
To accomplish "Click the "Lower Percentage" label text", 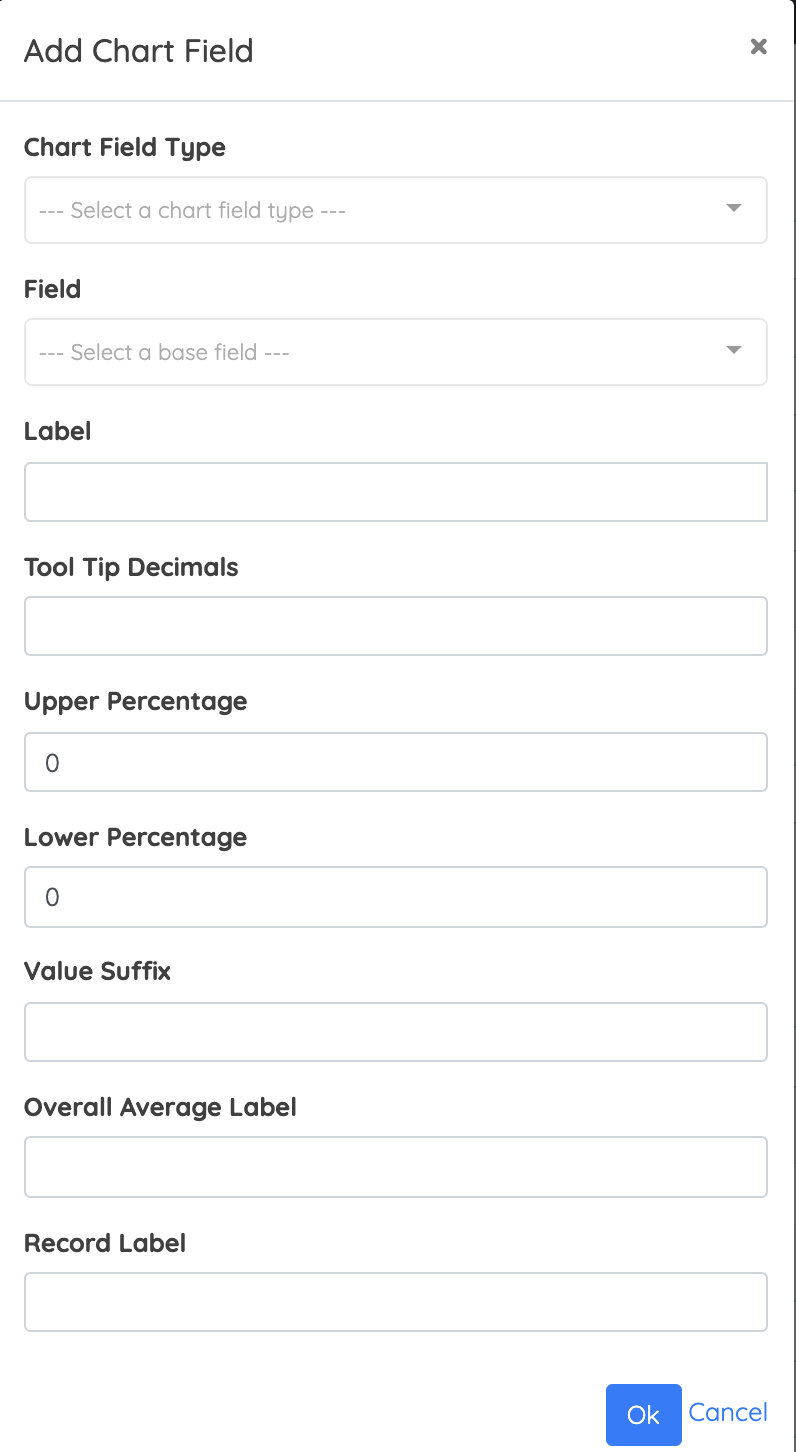I will click(136, 837).
